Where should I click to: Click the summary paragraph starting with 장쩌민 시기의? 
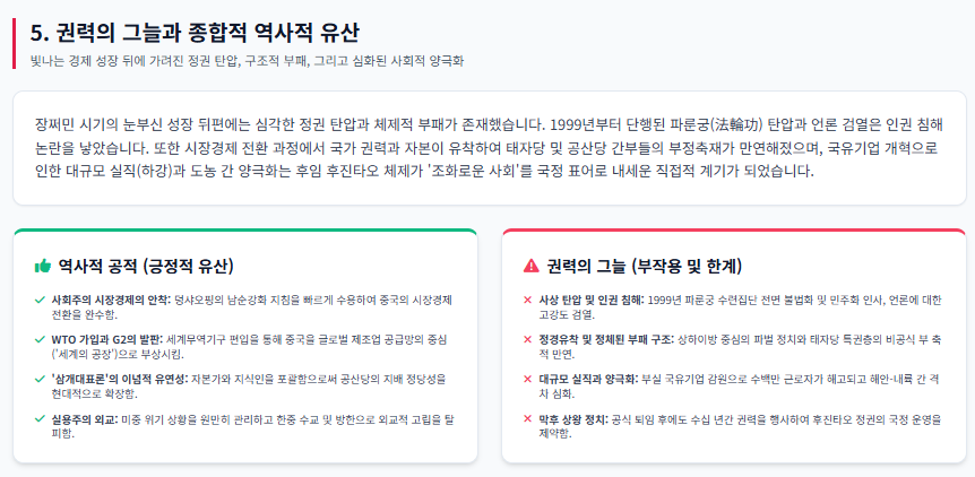tap(489, 148)
